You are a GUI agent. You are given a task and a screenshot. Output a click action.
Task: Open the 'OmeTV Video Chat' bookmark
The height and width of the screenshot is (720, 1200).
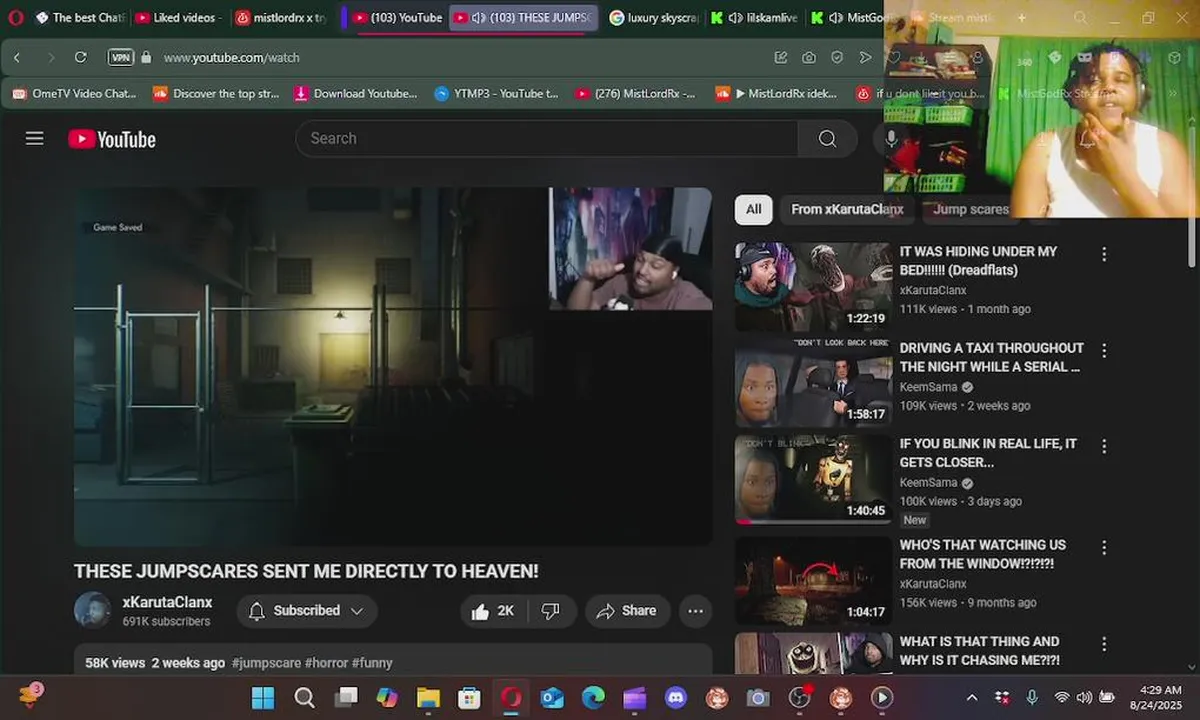74,93
